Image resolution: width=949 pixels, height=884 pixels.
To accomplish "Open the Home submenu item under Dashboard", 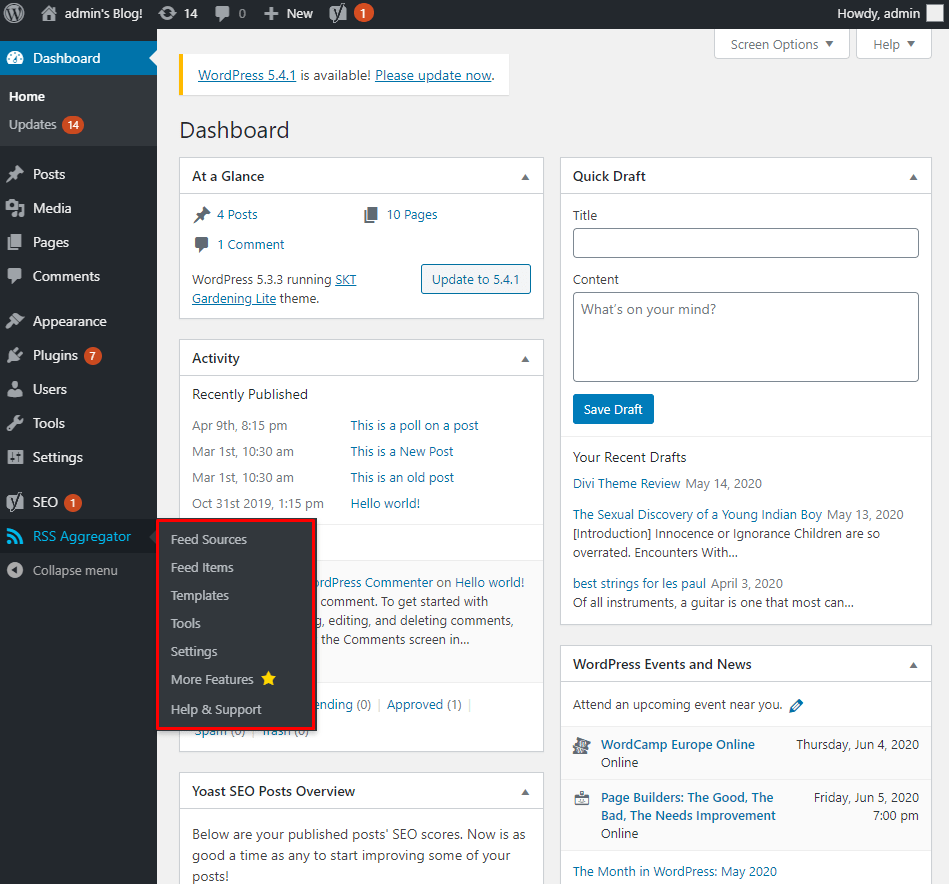I will 27,96.
